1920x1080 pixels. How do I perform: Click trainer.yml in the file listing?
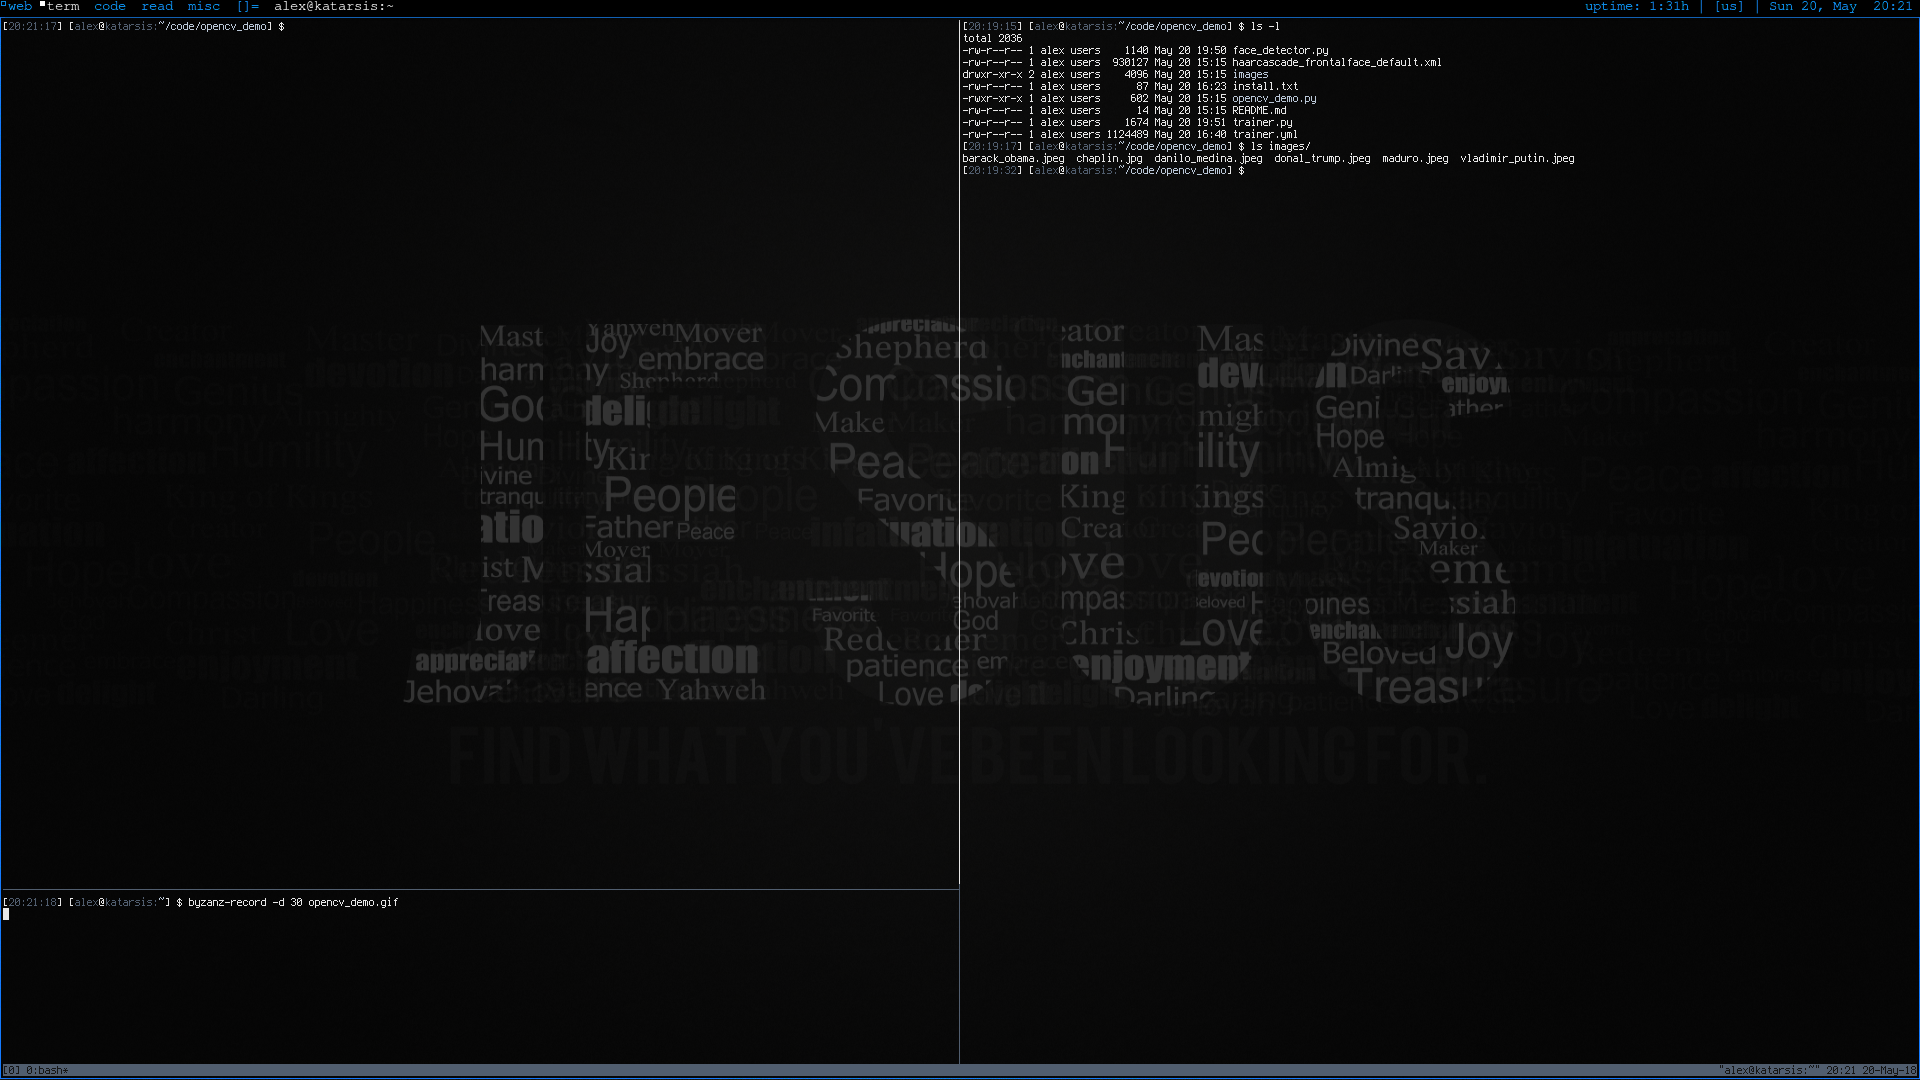1265,134
